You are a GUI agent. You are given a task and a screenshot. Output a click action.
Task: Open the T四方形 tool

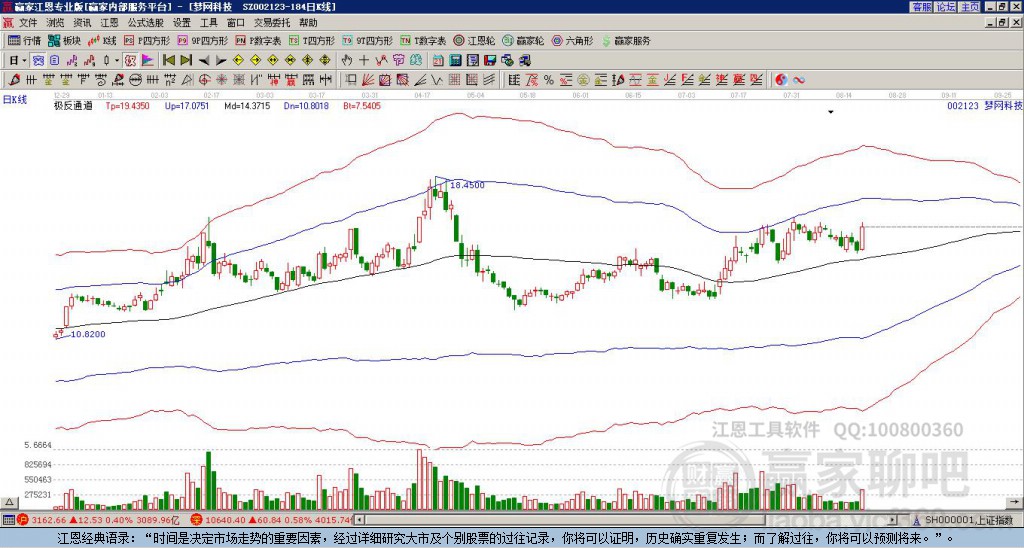click(x=312, y=40)
